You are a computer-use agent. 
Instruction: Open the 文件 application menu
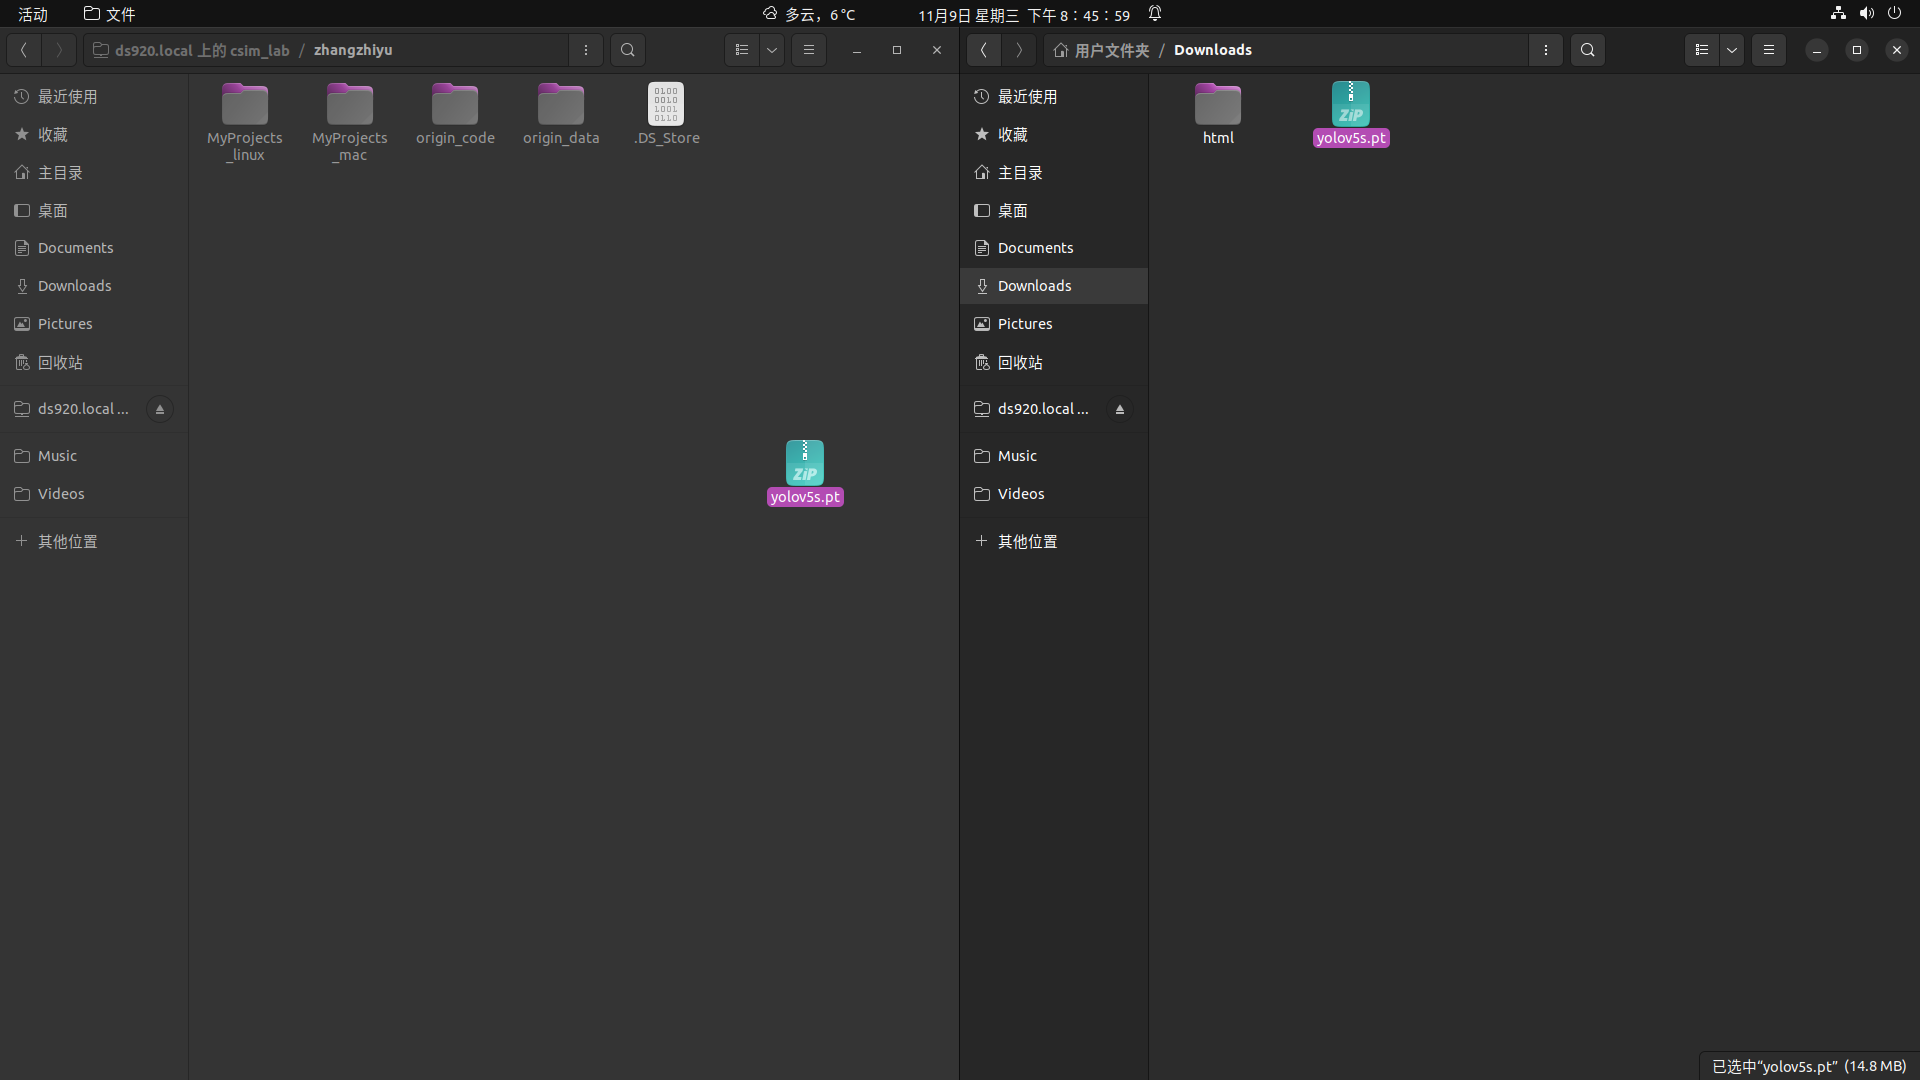coord(110,14)
